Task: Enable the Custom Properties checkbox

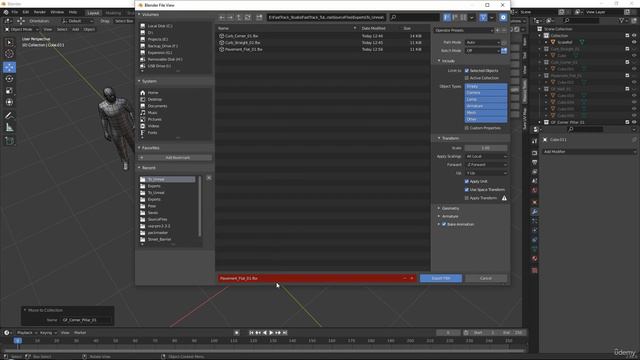Action: pos(467,128)
